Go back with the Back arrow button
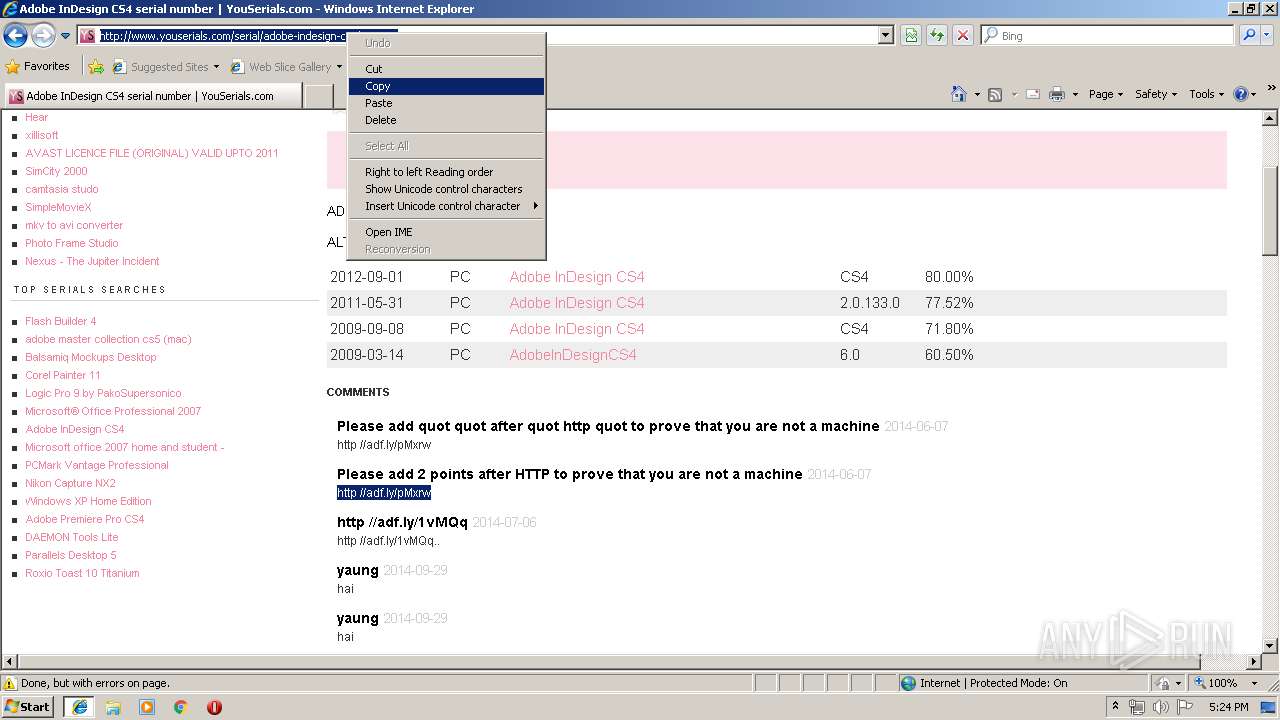 point(15,36)
